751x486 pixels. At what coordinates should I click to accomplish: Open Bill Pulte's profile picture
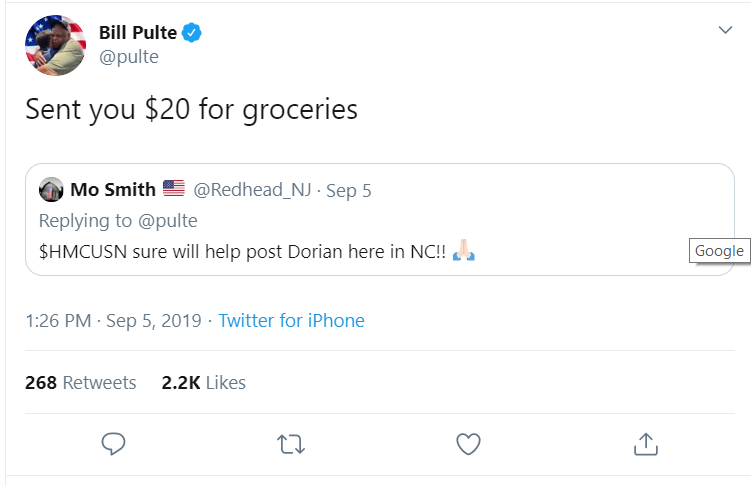click(x=54, y=45)
